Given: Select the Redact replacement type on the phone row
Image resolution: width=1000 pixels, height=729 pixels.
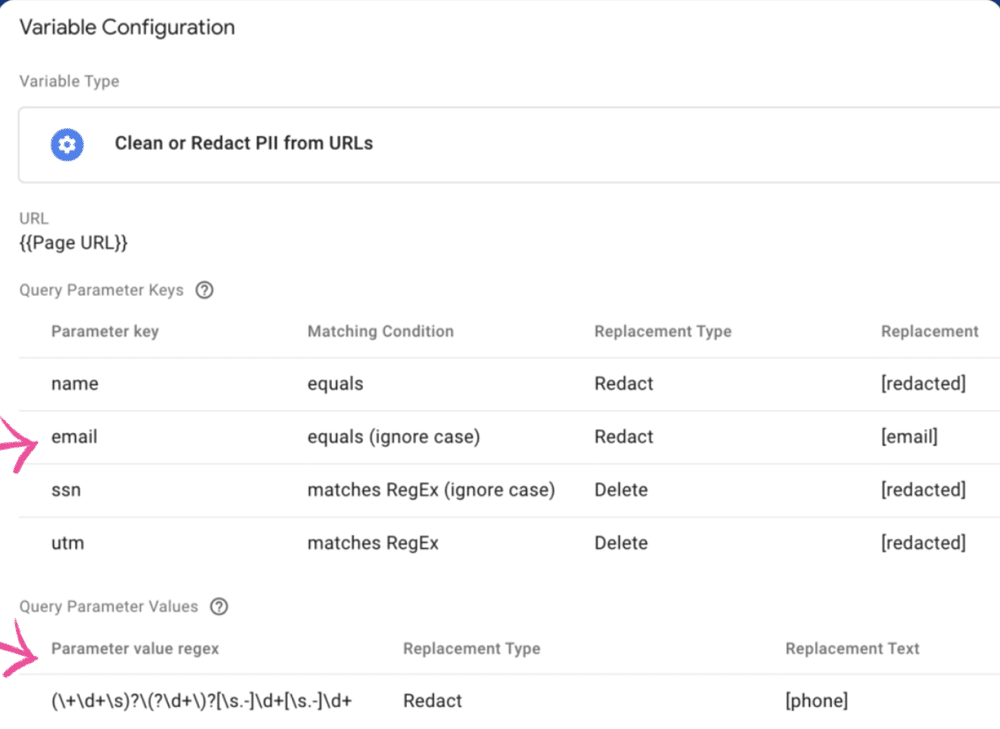Looking at the screenshot, I should coord(432,701).
